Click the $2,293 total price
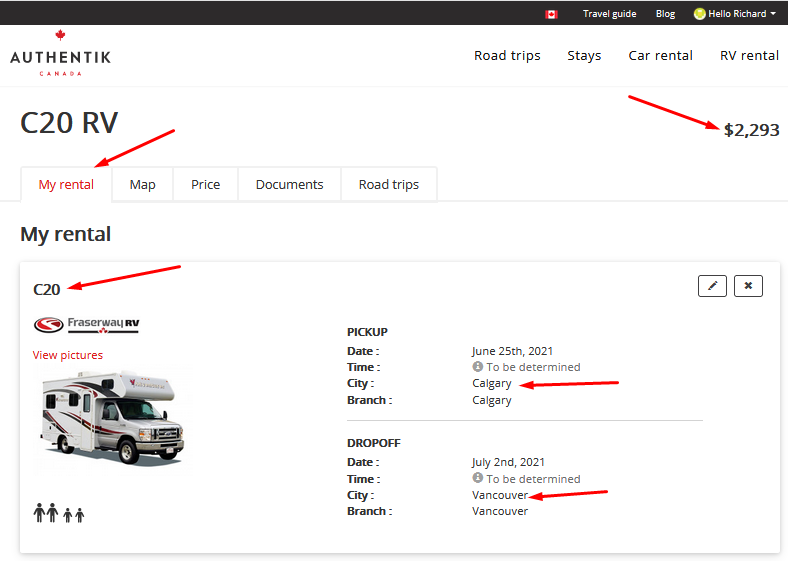The height and width of the screenshot is (561, 788). [x=751, y=130]
